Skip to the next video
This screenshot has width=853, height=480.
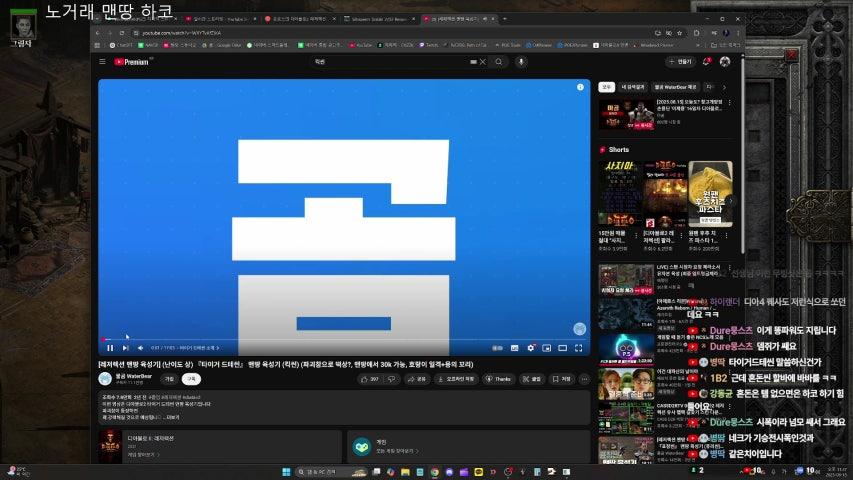(126, 348)
